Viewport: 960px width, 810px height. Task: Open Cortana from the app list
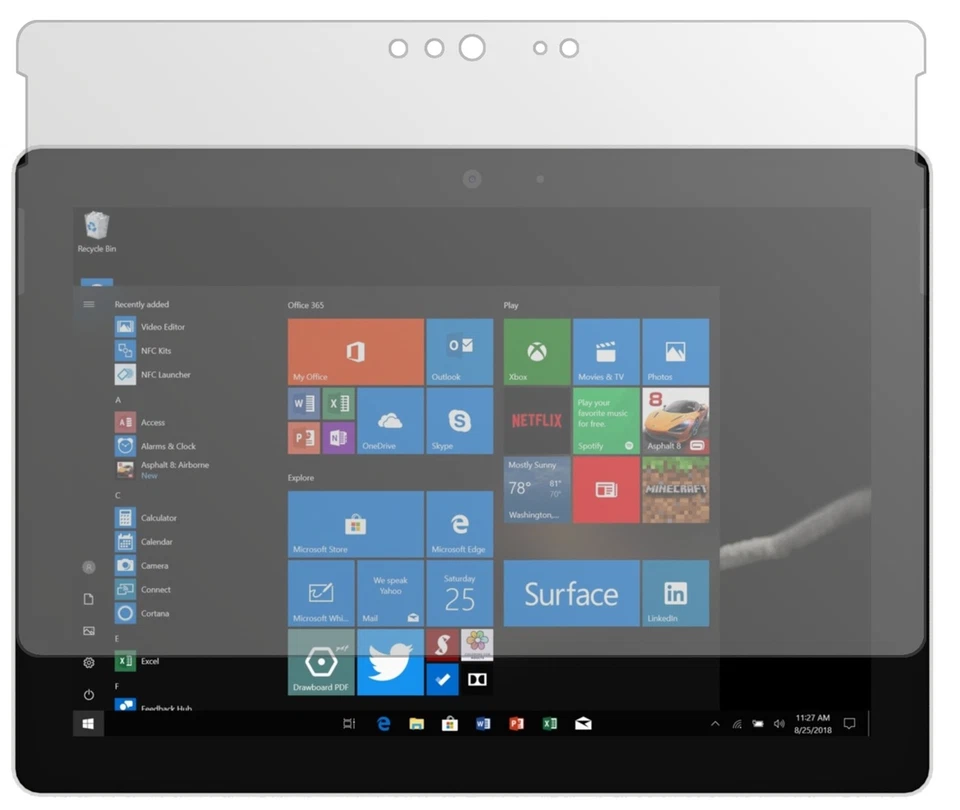pyautogui.click(x=155, y=613)
